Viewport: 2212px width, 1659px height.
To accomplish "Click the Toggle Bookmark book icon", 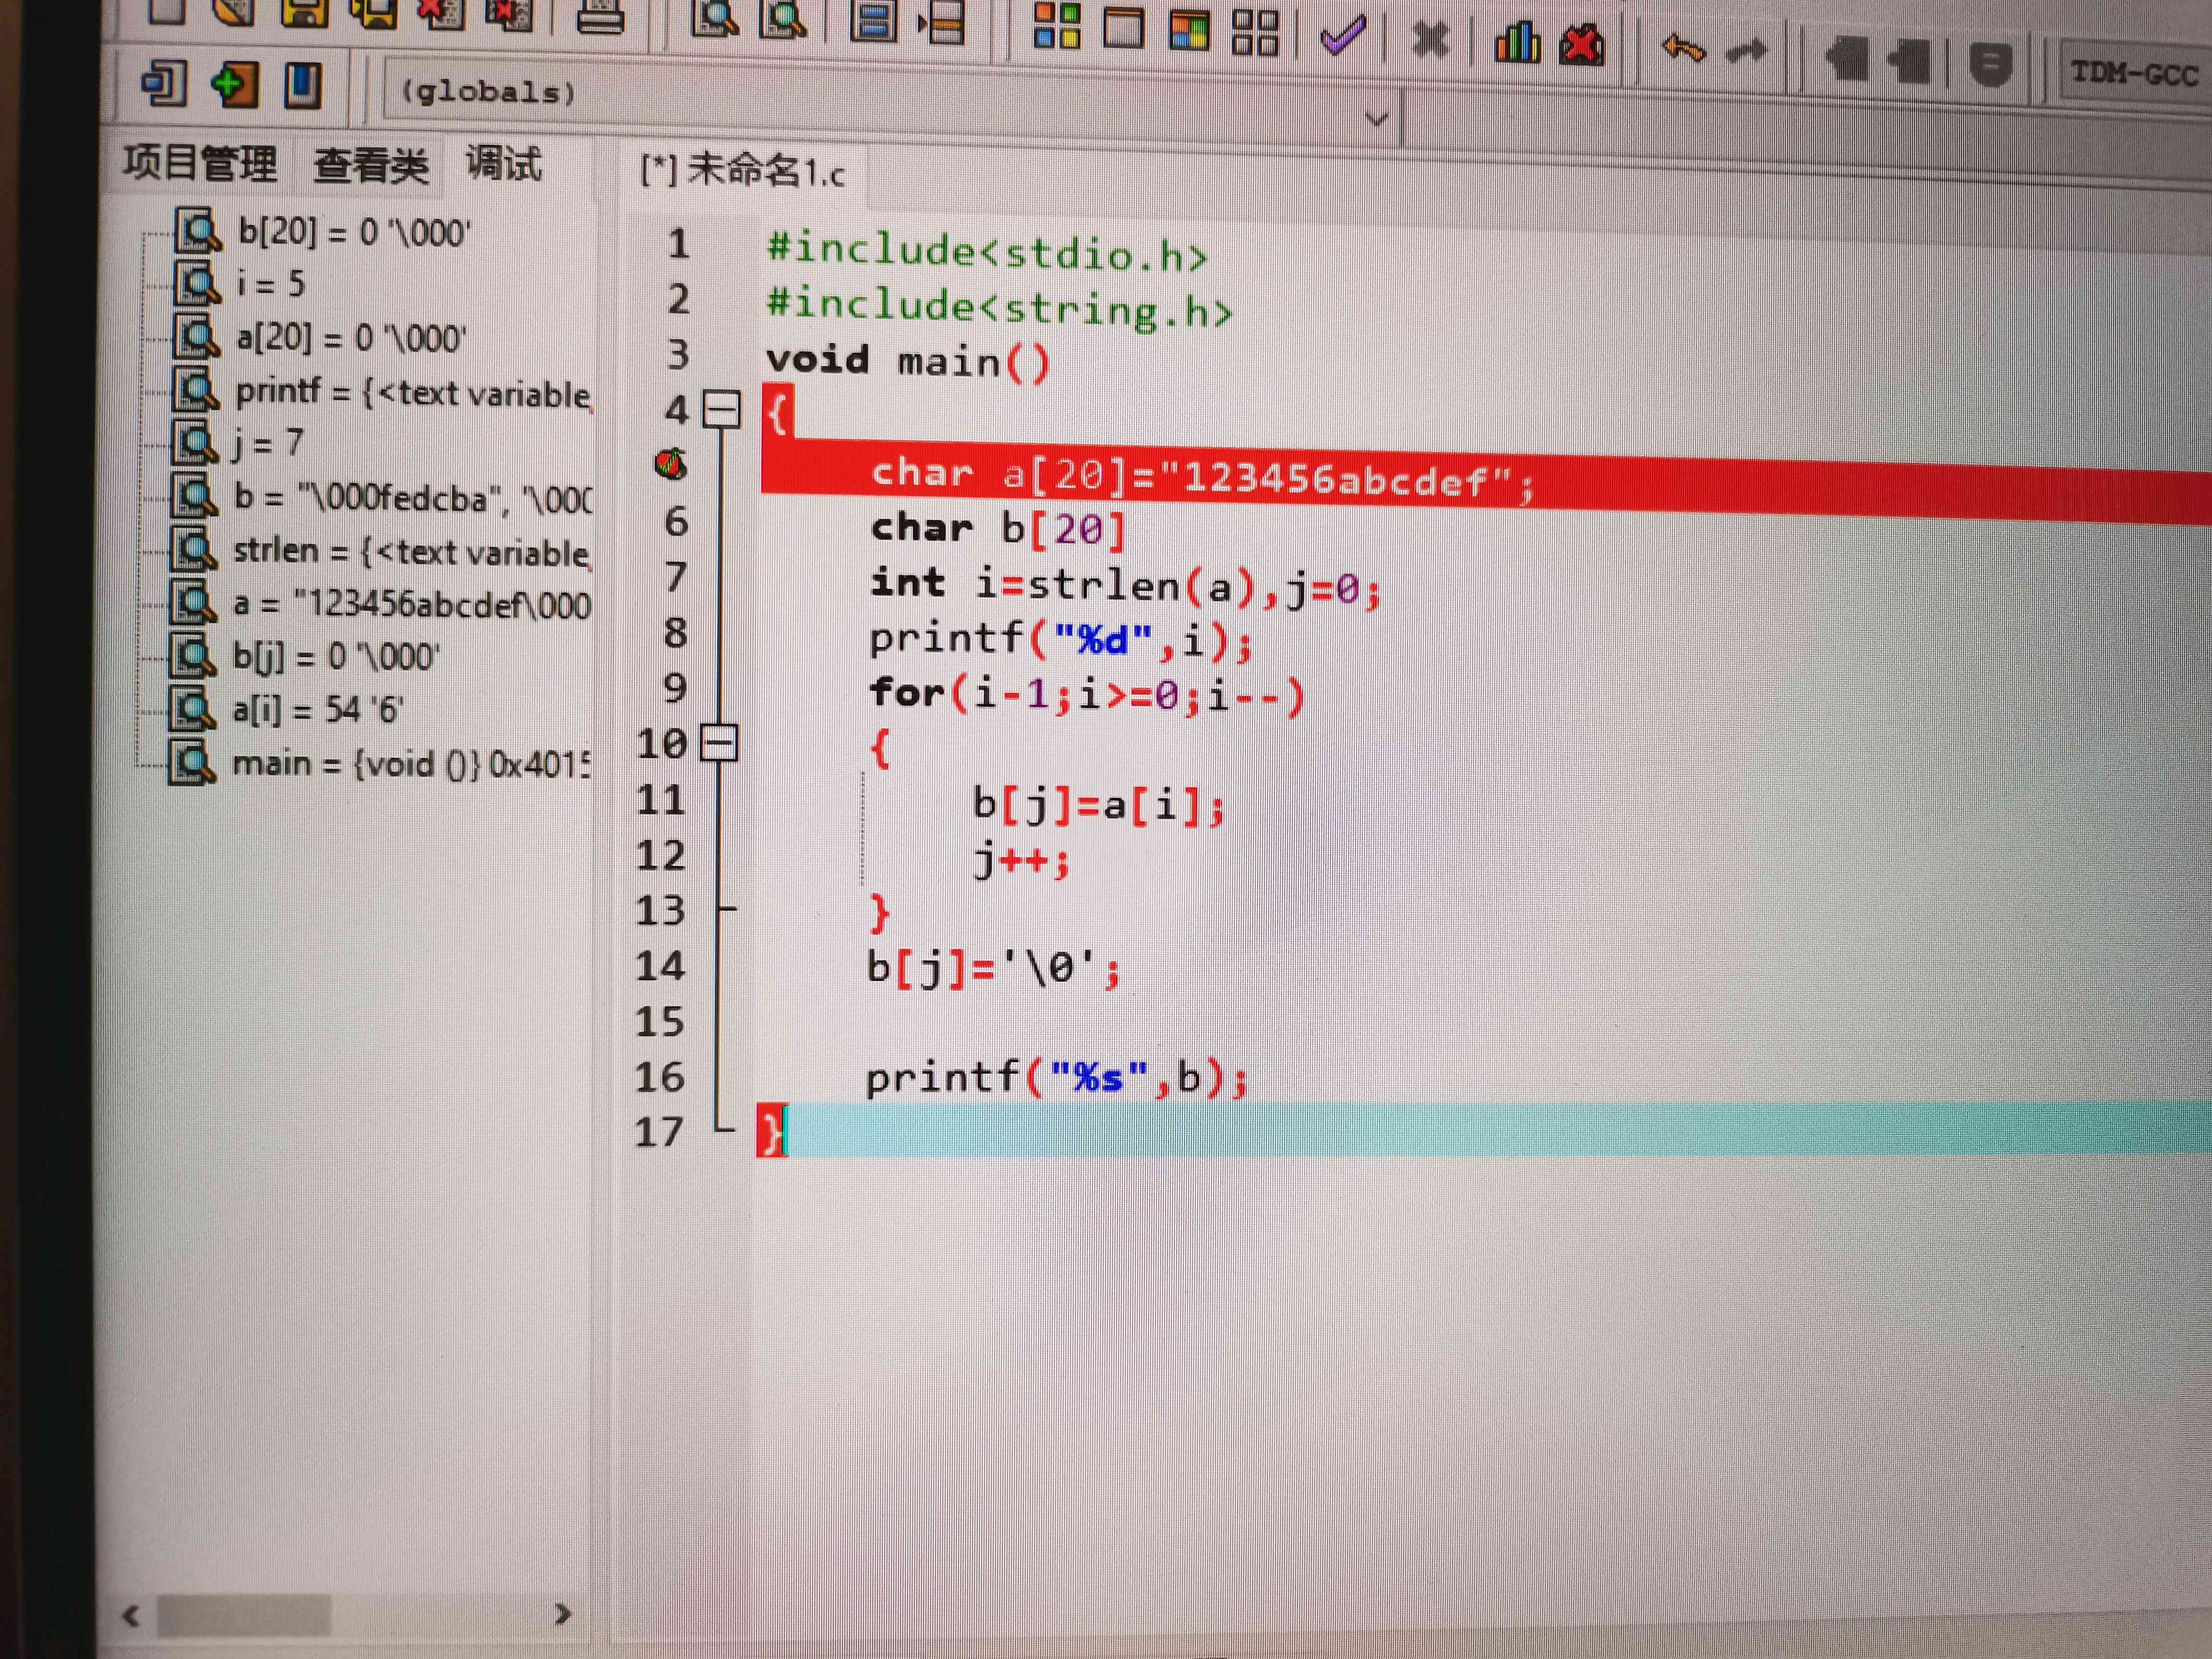I will 302,85.
